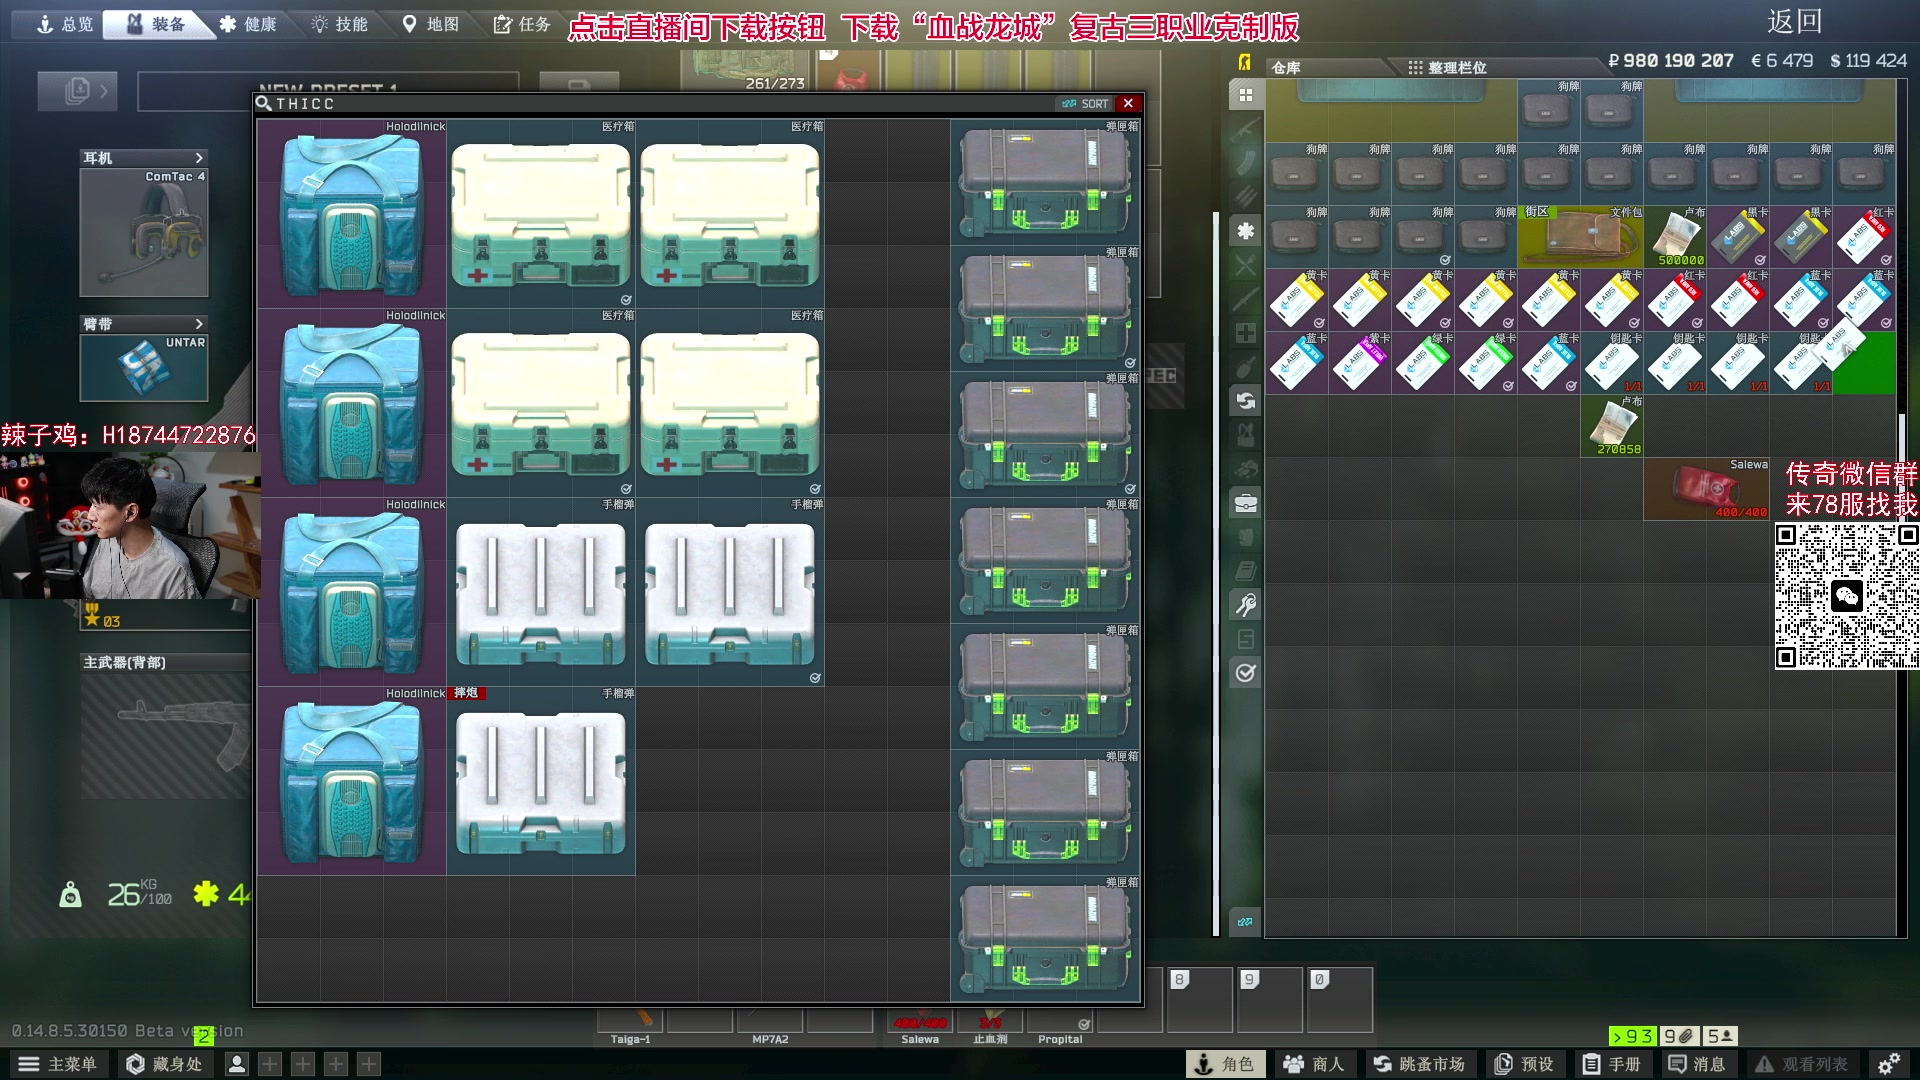Go to 藏身处 hideout
This screenshot has width=1920, height=1080.
click(x=164, y=1064)
